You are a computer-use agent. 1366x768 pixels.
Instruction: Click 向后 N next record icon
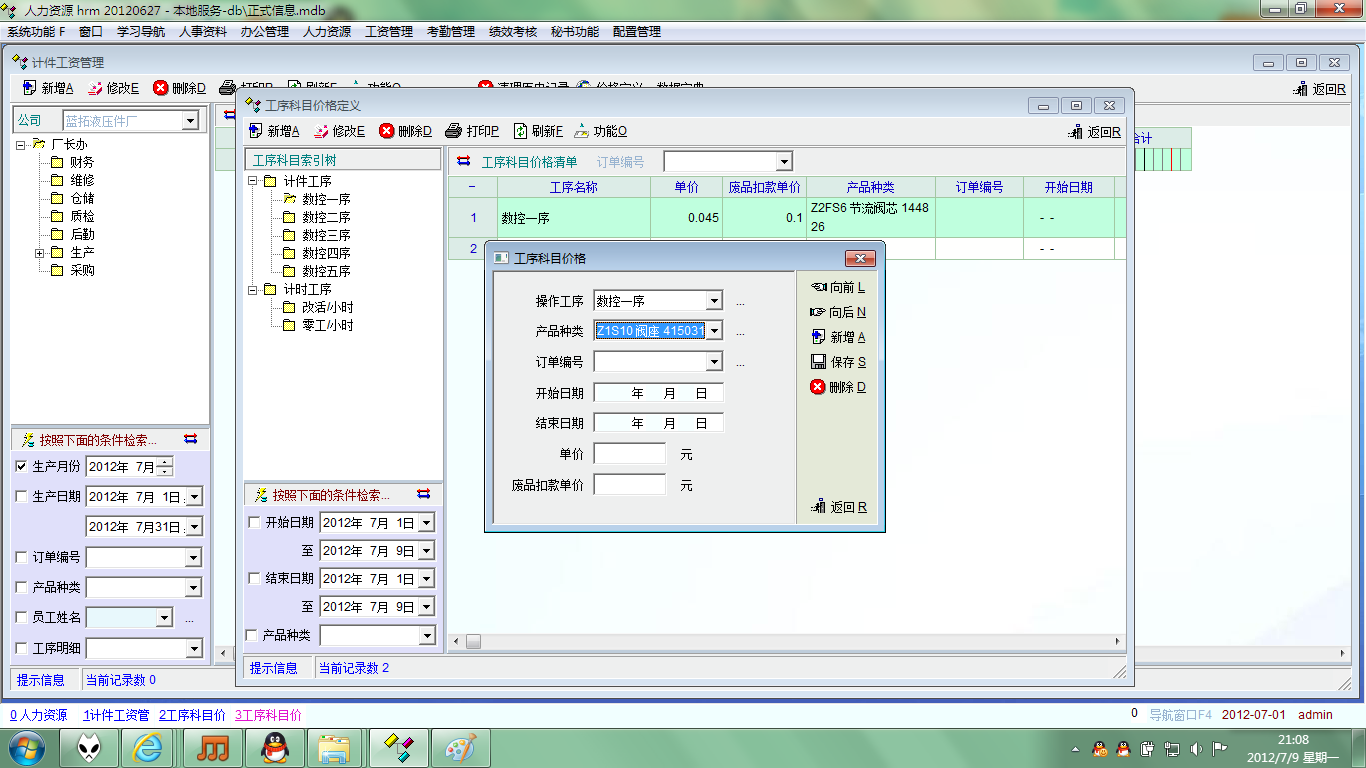(x=818, y=312)
